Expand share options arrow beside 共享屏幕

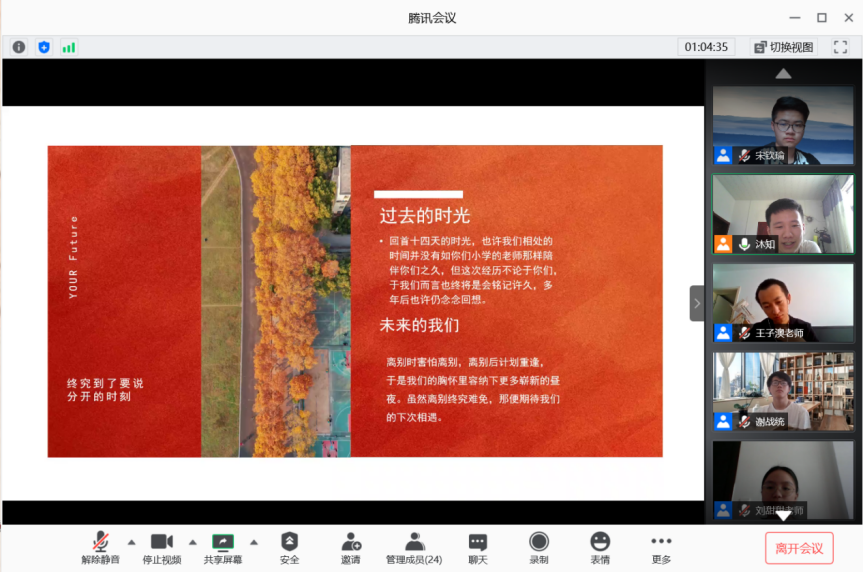pyautogui.click(x=254, y=542)
